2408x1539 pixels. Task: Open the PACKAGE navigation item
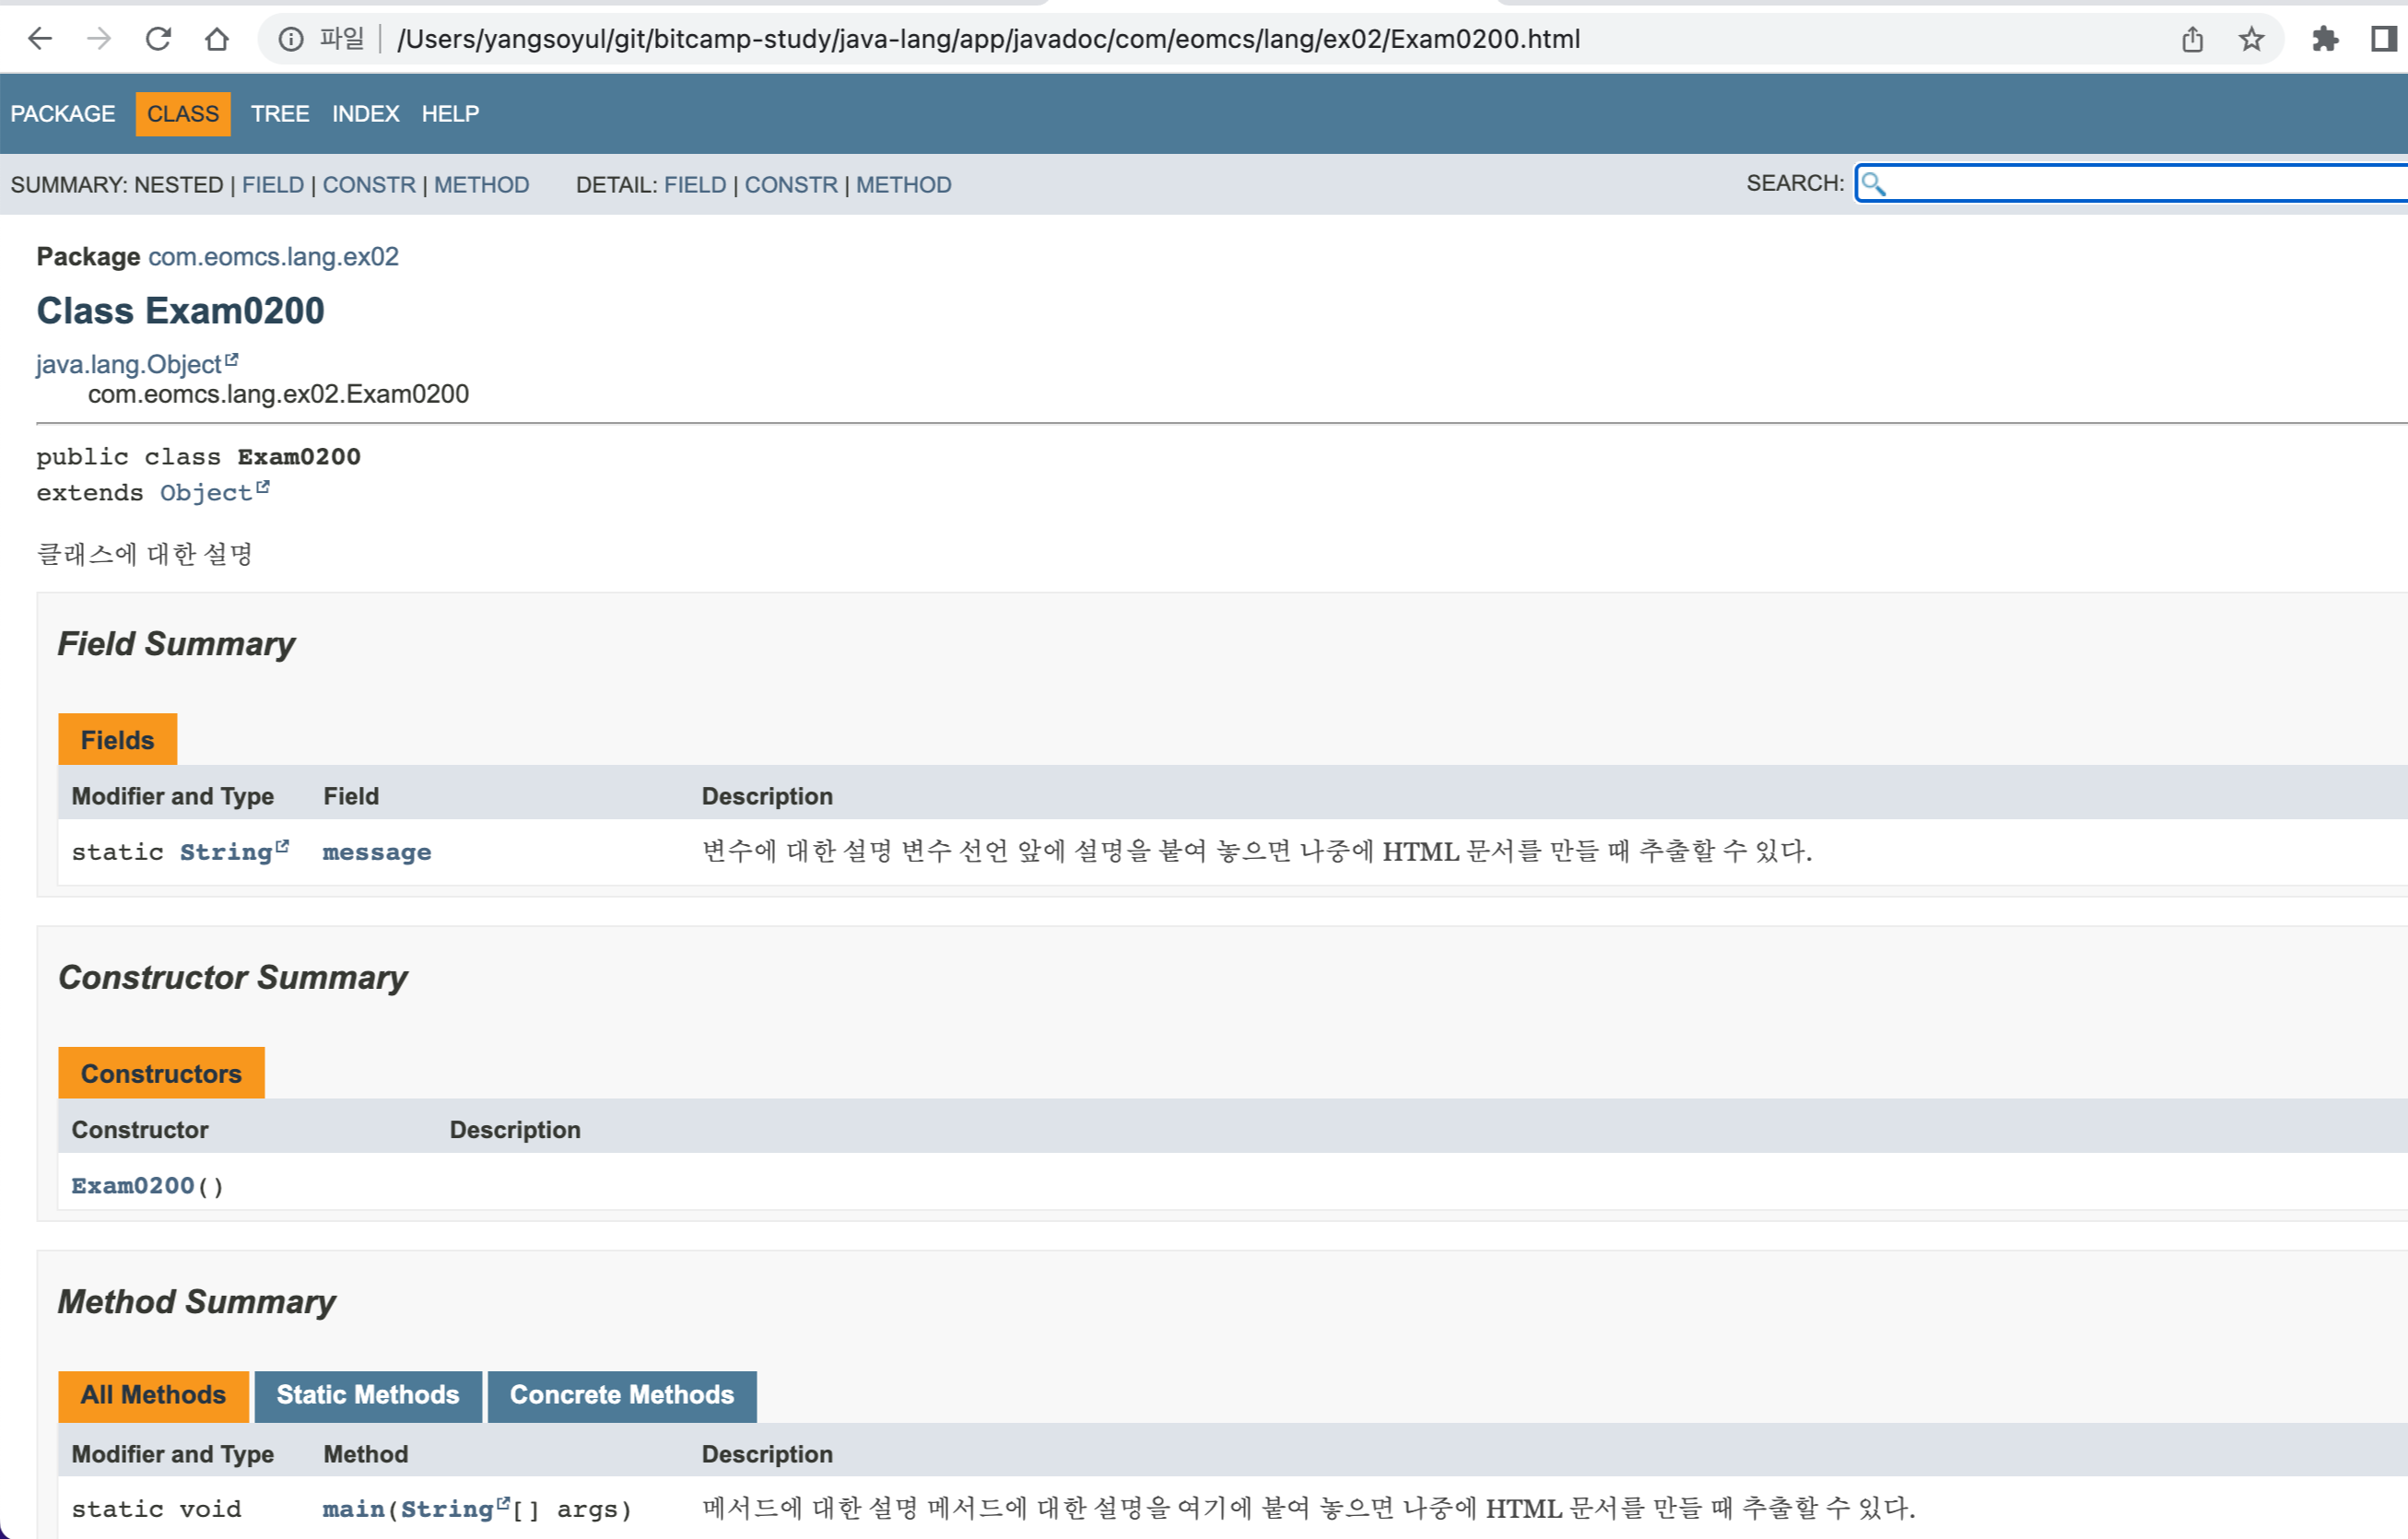coord(63,114)
